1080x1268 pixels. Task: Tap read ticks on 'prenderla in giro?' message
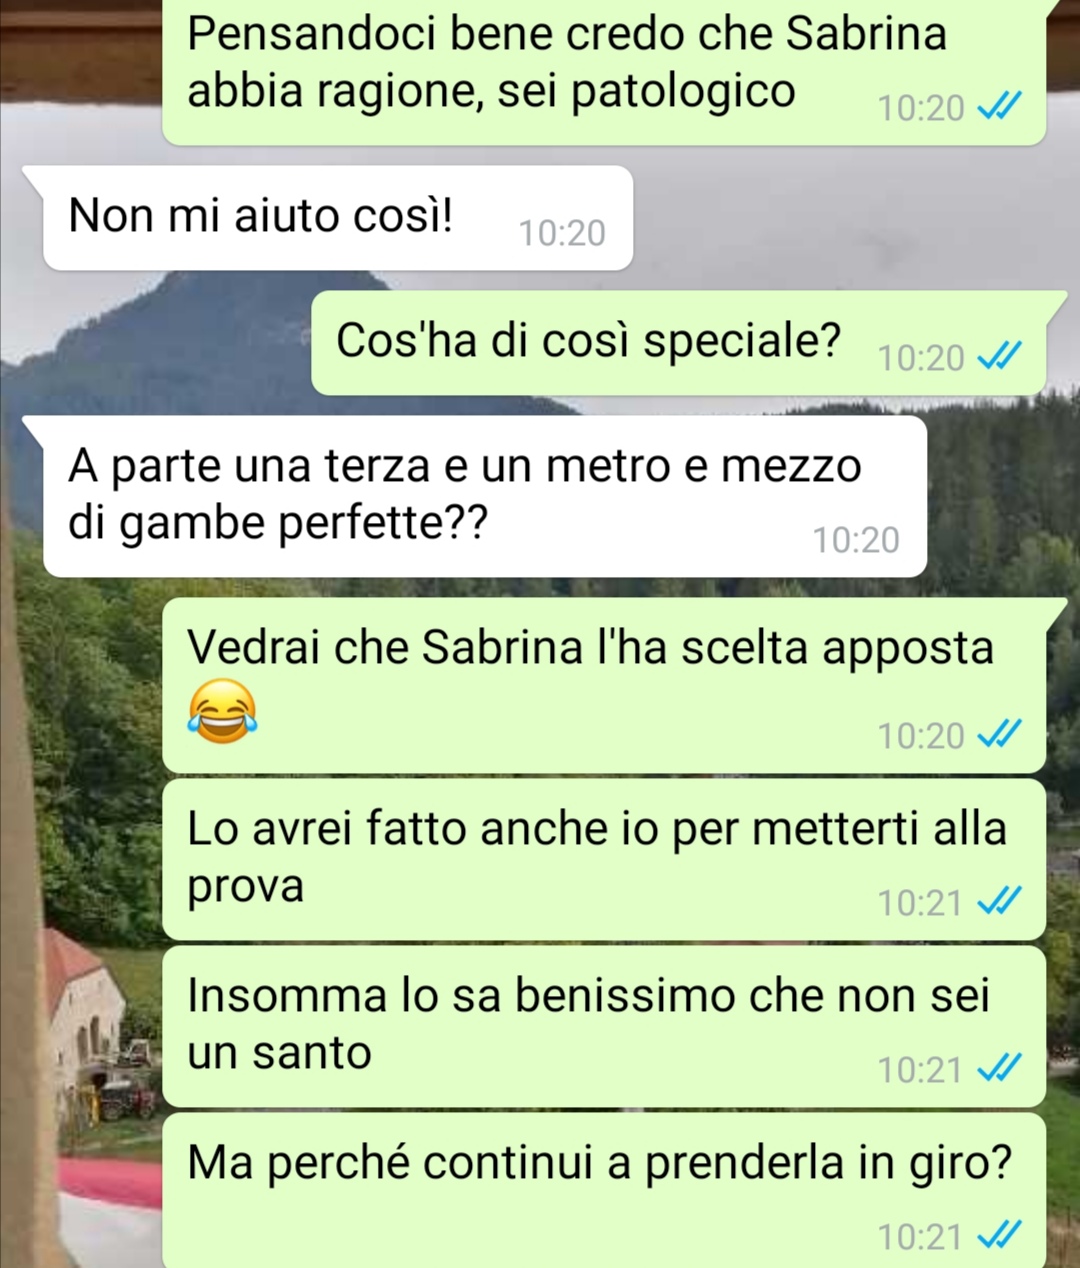click(998, 1236)
